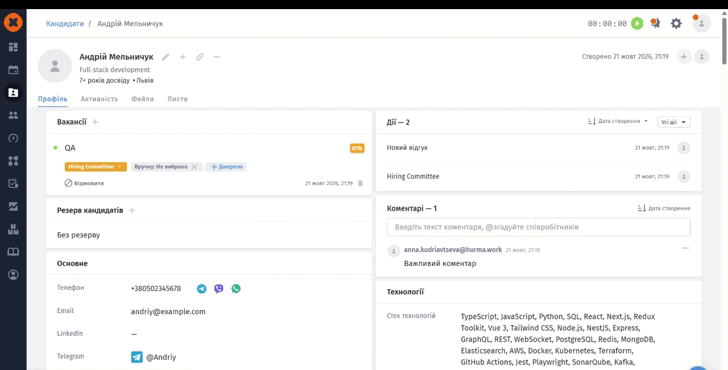Screen dimensions: 728x370
Task: Change comments Дата створення sorting
Action: click(664, 208)
